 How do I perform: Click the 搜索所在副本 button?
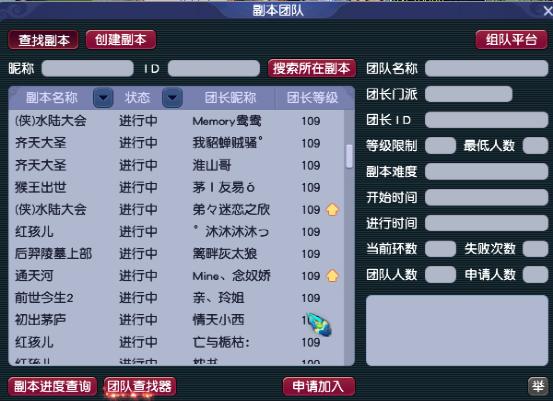[312, 68]
